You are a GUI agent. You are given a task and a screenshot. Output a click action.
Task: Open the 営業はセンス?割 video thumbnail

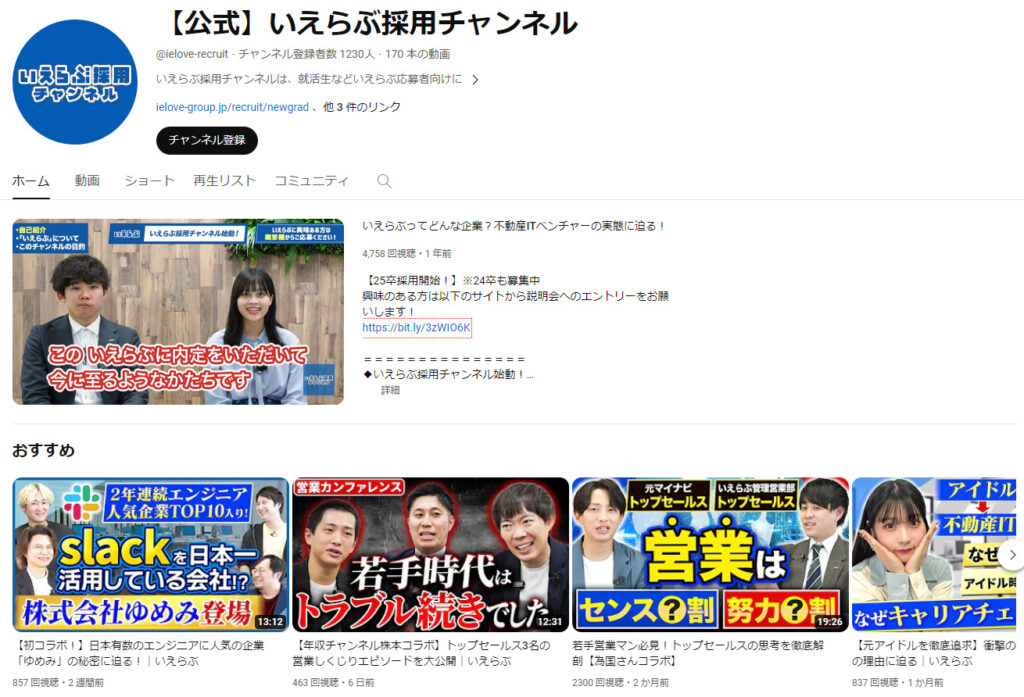click(710, 554)
